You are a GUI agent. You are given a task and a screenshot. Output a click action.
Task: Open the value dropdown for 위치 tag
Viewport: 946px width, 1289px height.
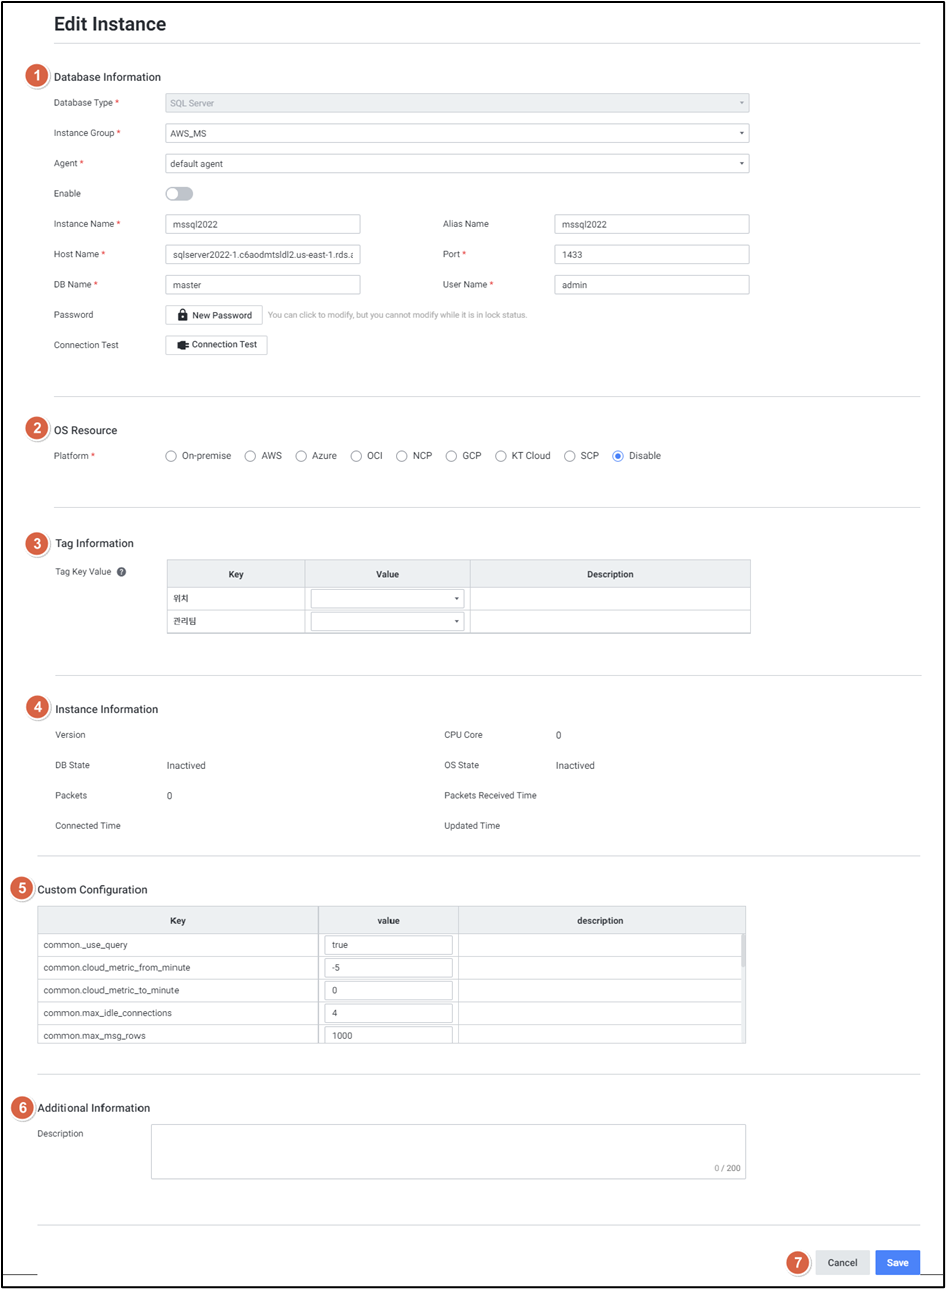pyautogui.click(x=387, y=599)
